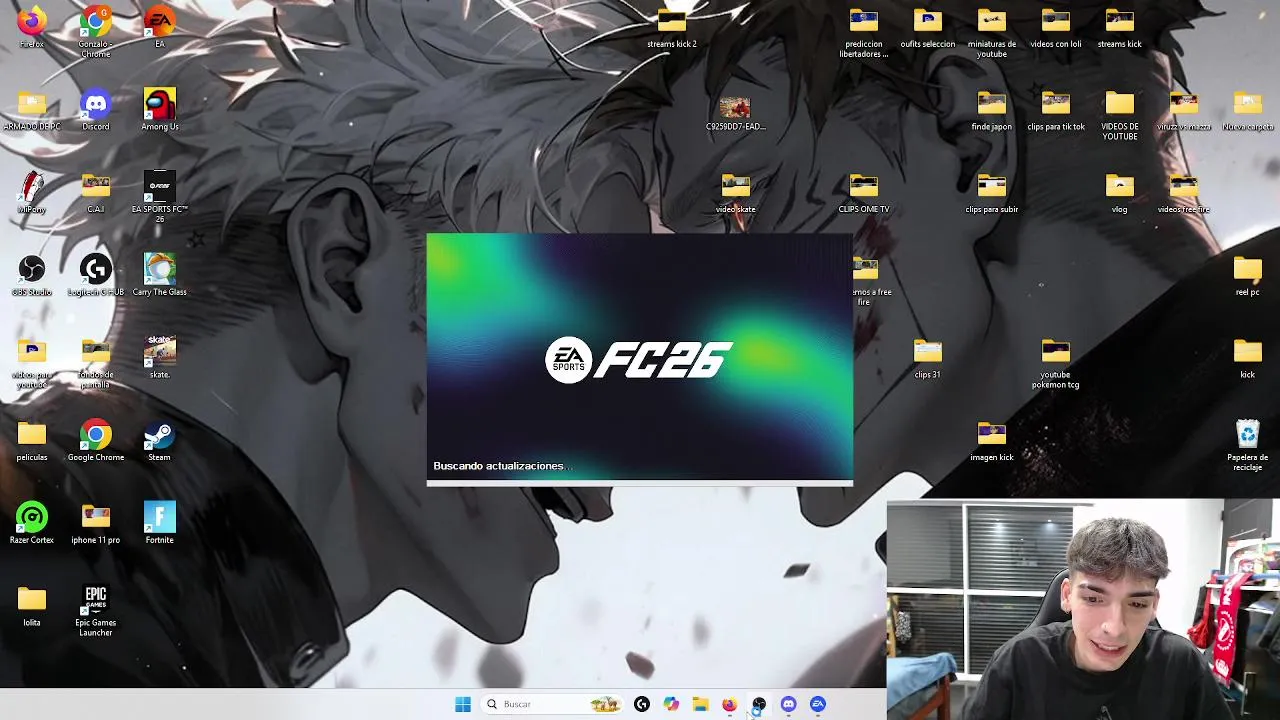Select the videos con loli folder
The width and height of the screenshot is (1280, 720).
pyautogui.click(x=1056, y=27)
